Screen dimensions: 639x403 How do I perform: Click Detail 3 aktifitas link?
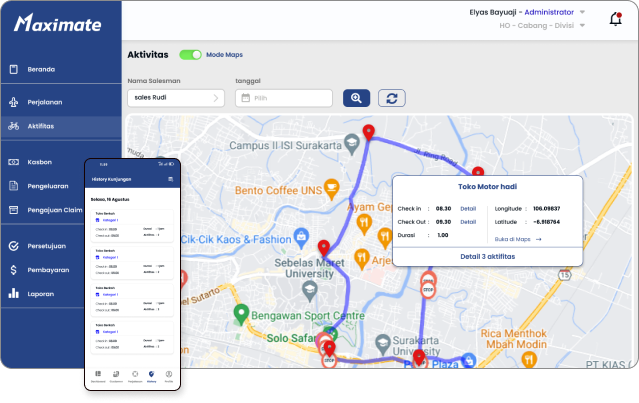pos(487,257)
